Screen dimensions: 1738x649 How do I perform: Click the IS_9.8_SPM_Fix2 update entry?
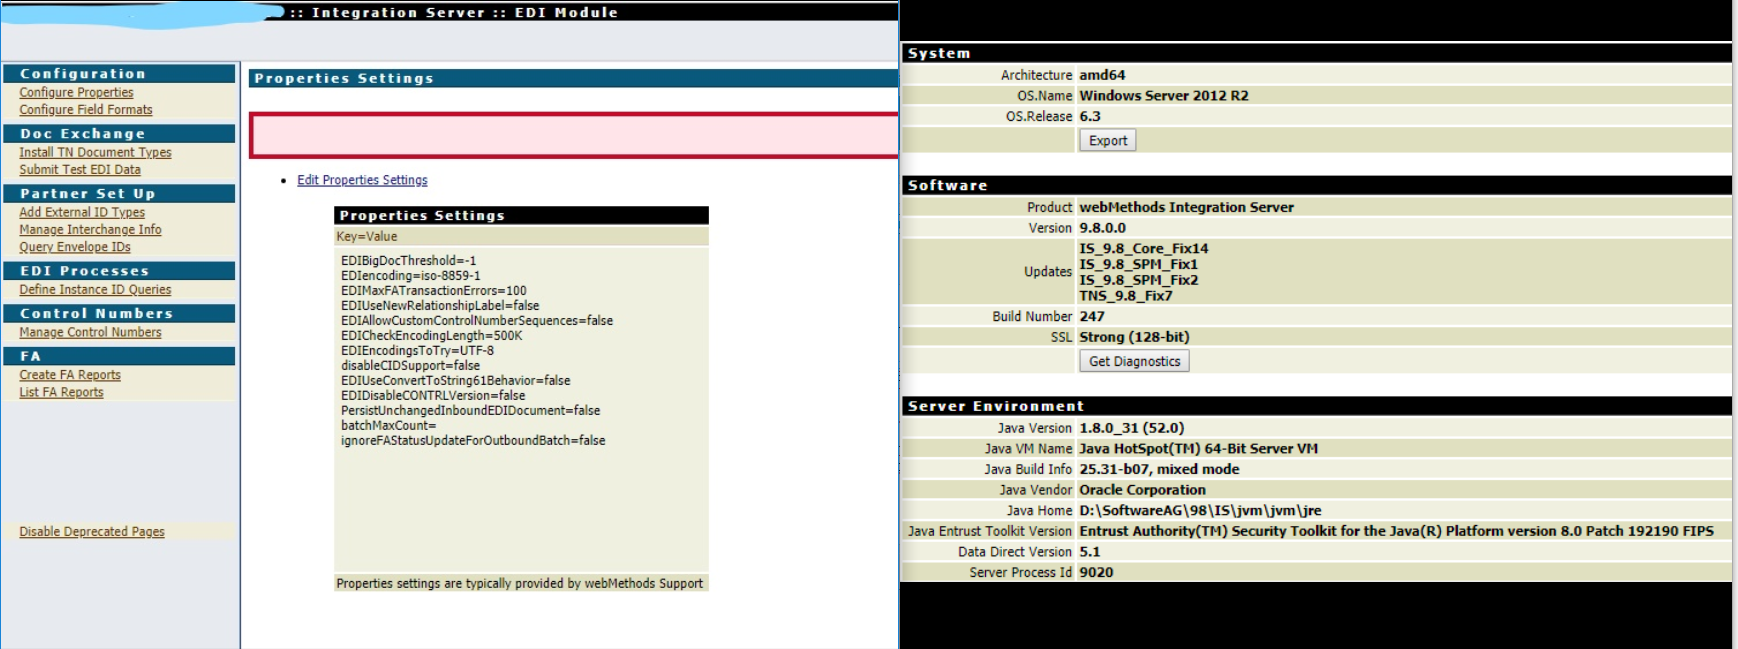coord(1138,280)
